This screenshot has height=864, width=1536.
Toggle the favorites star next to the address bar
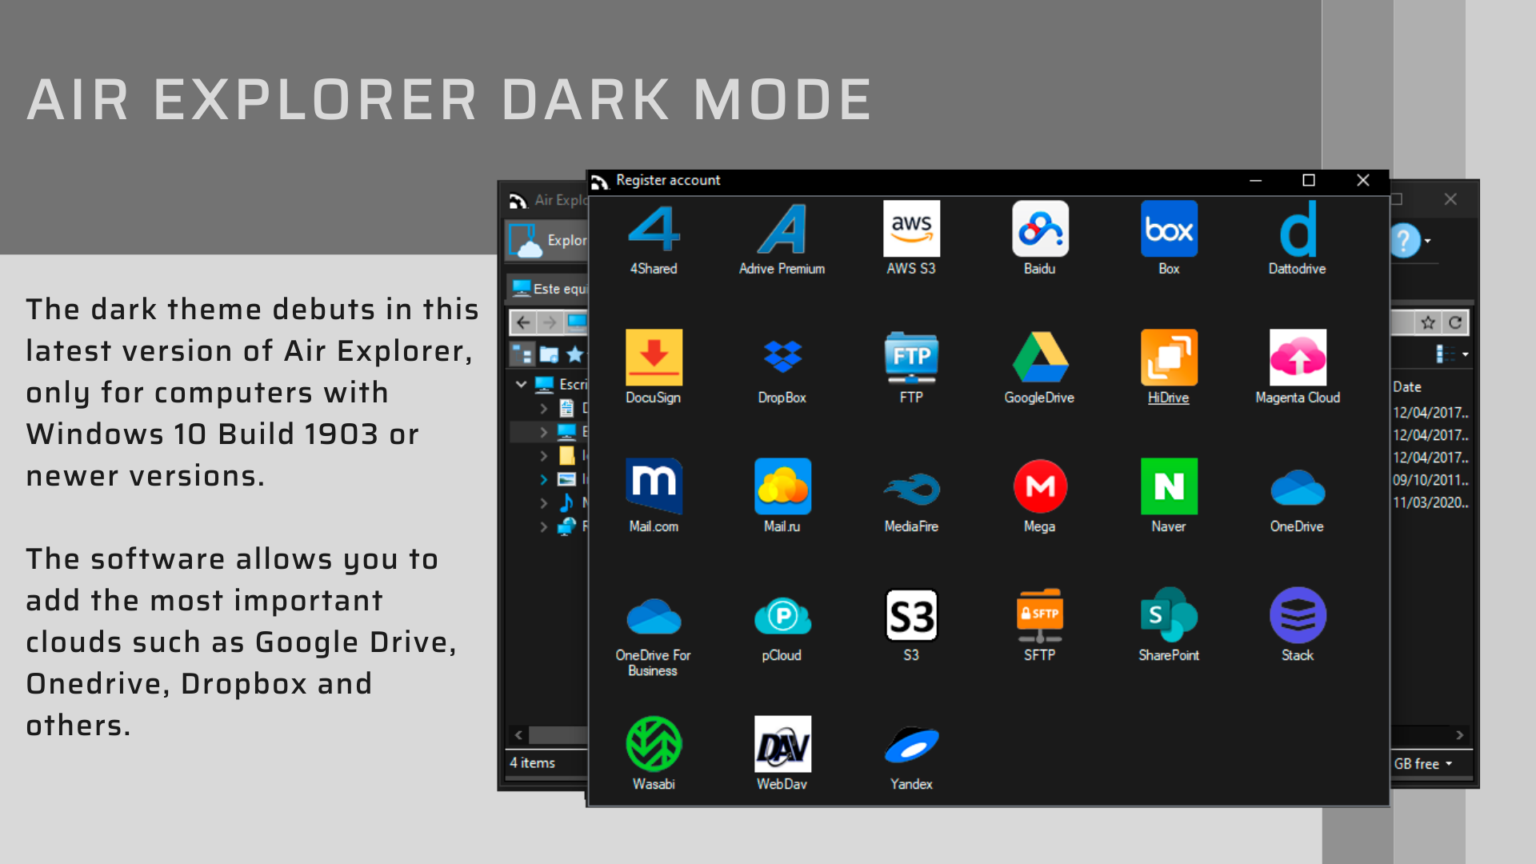pos(1428,322)
